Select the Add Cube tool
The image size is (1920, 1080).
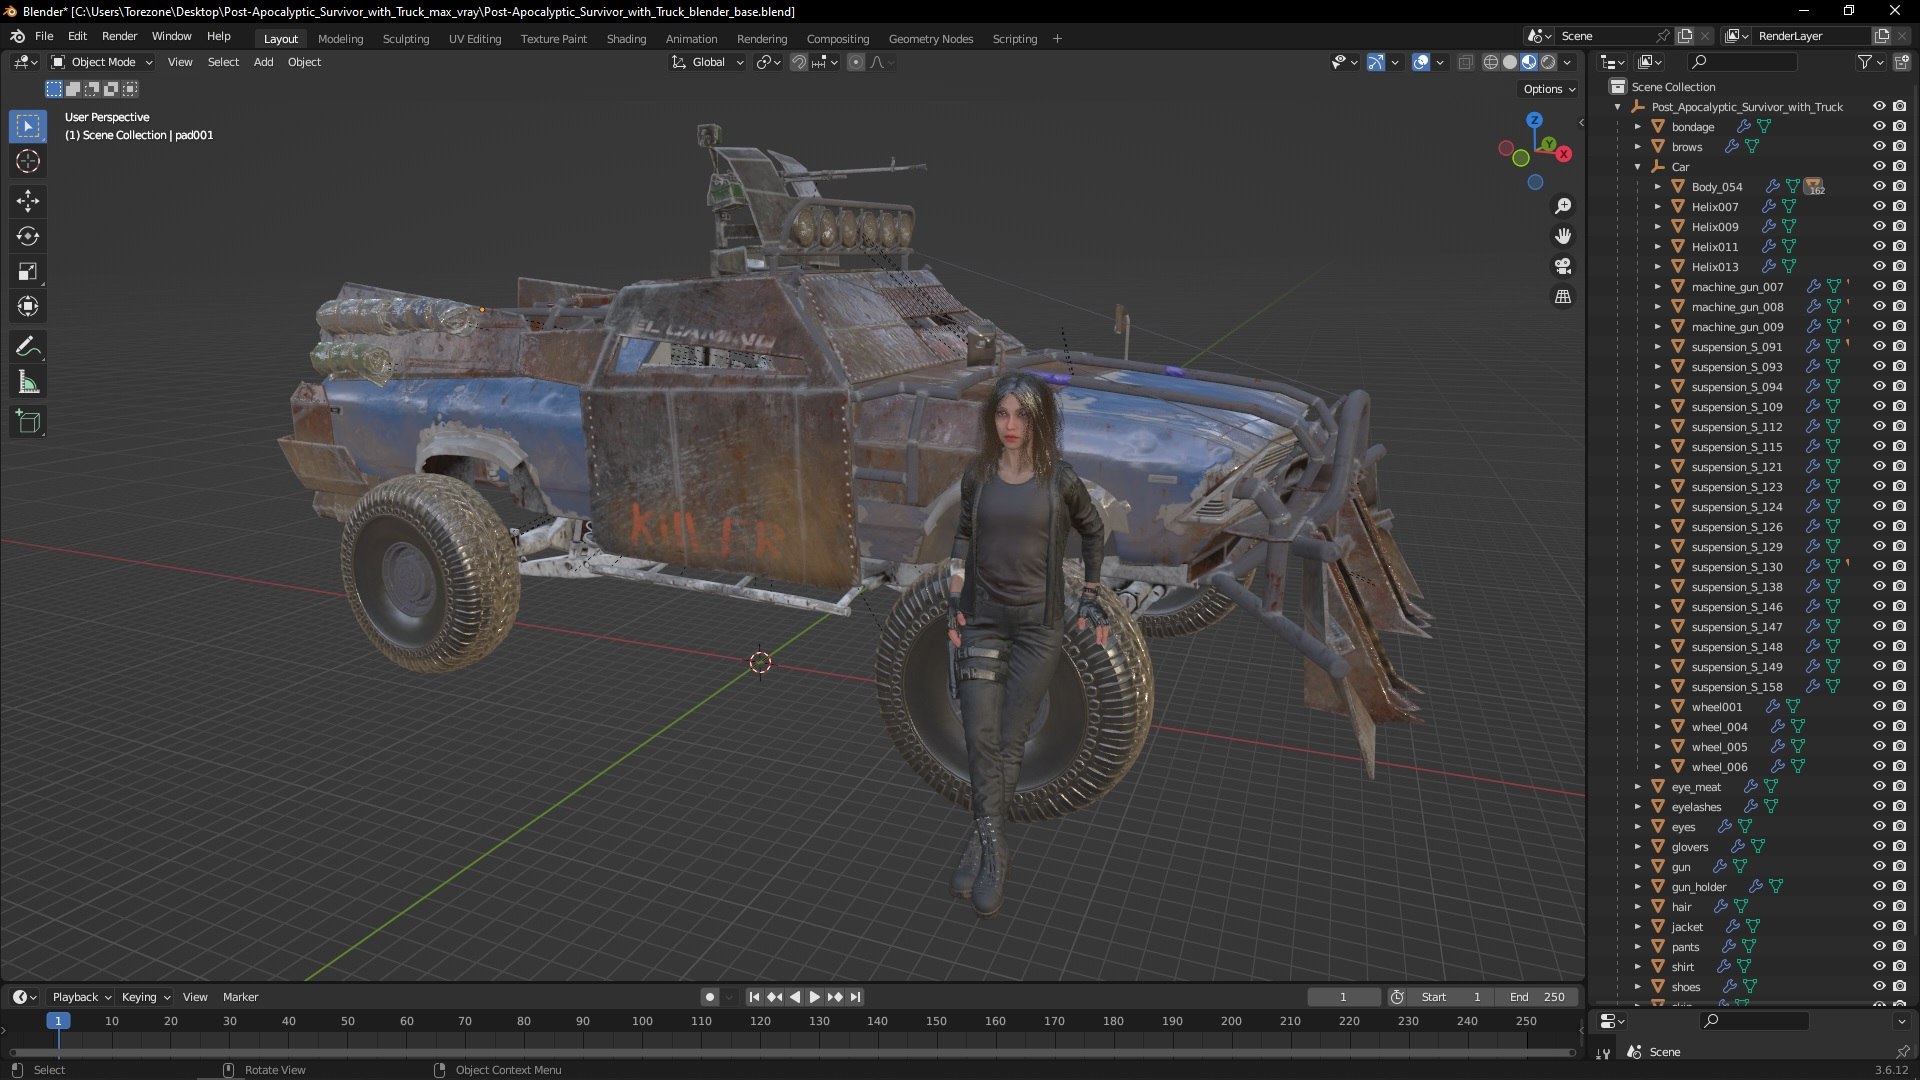(28, 422)
